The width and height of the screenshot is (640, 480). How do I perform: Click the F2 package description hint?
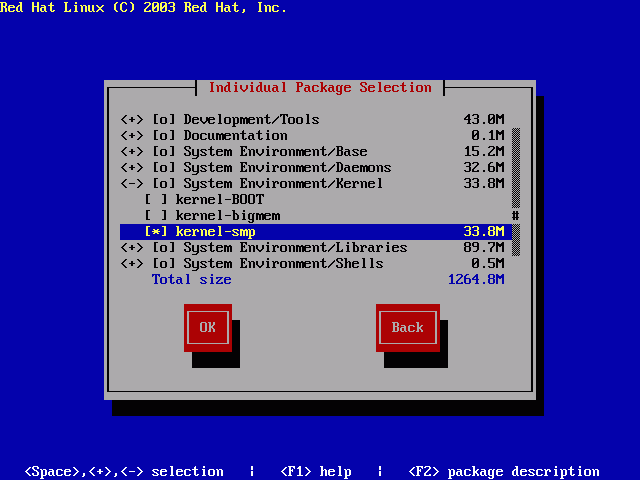click(504, 471)
